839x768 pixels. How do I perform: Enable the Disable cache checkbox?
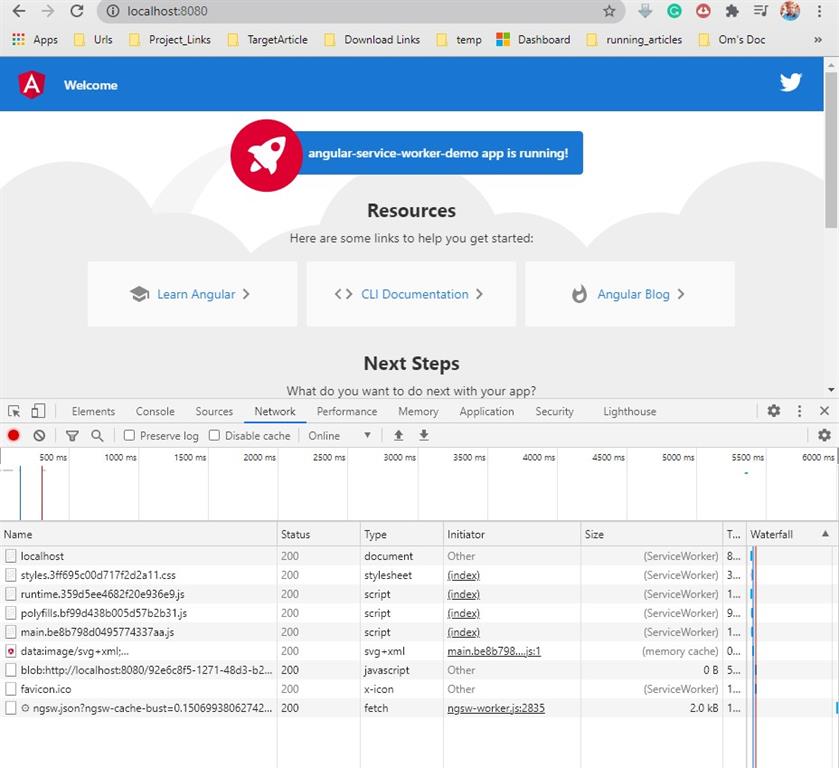pos(214,435)
